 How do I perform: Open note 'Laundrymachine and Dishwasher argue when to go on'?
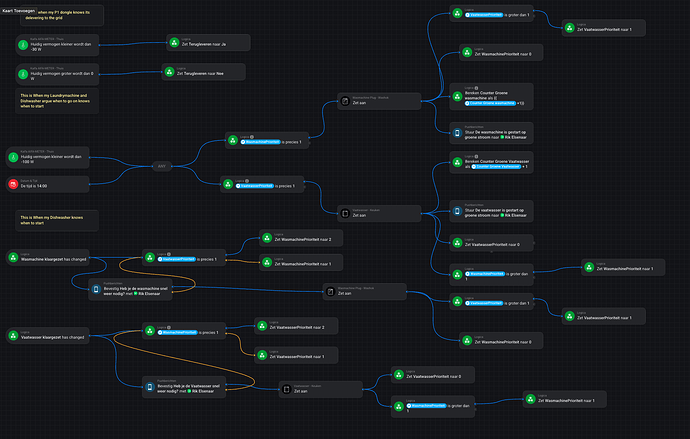pyautogui.click(x=57, y=101)
